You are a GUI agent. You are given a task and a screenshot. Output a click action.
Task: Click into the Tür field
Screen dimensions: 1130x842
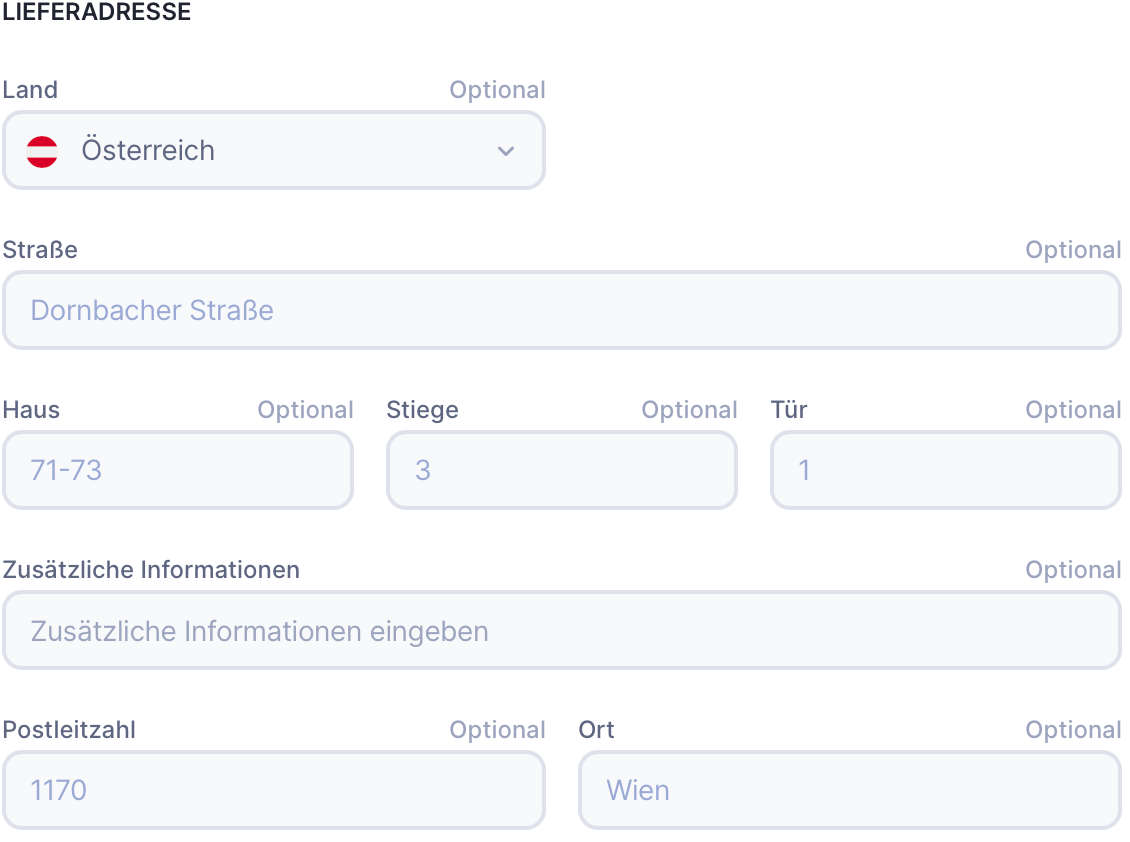click(945, 471)
